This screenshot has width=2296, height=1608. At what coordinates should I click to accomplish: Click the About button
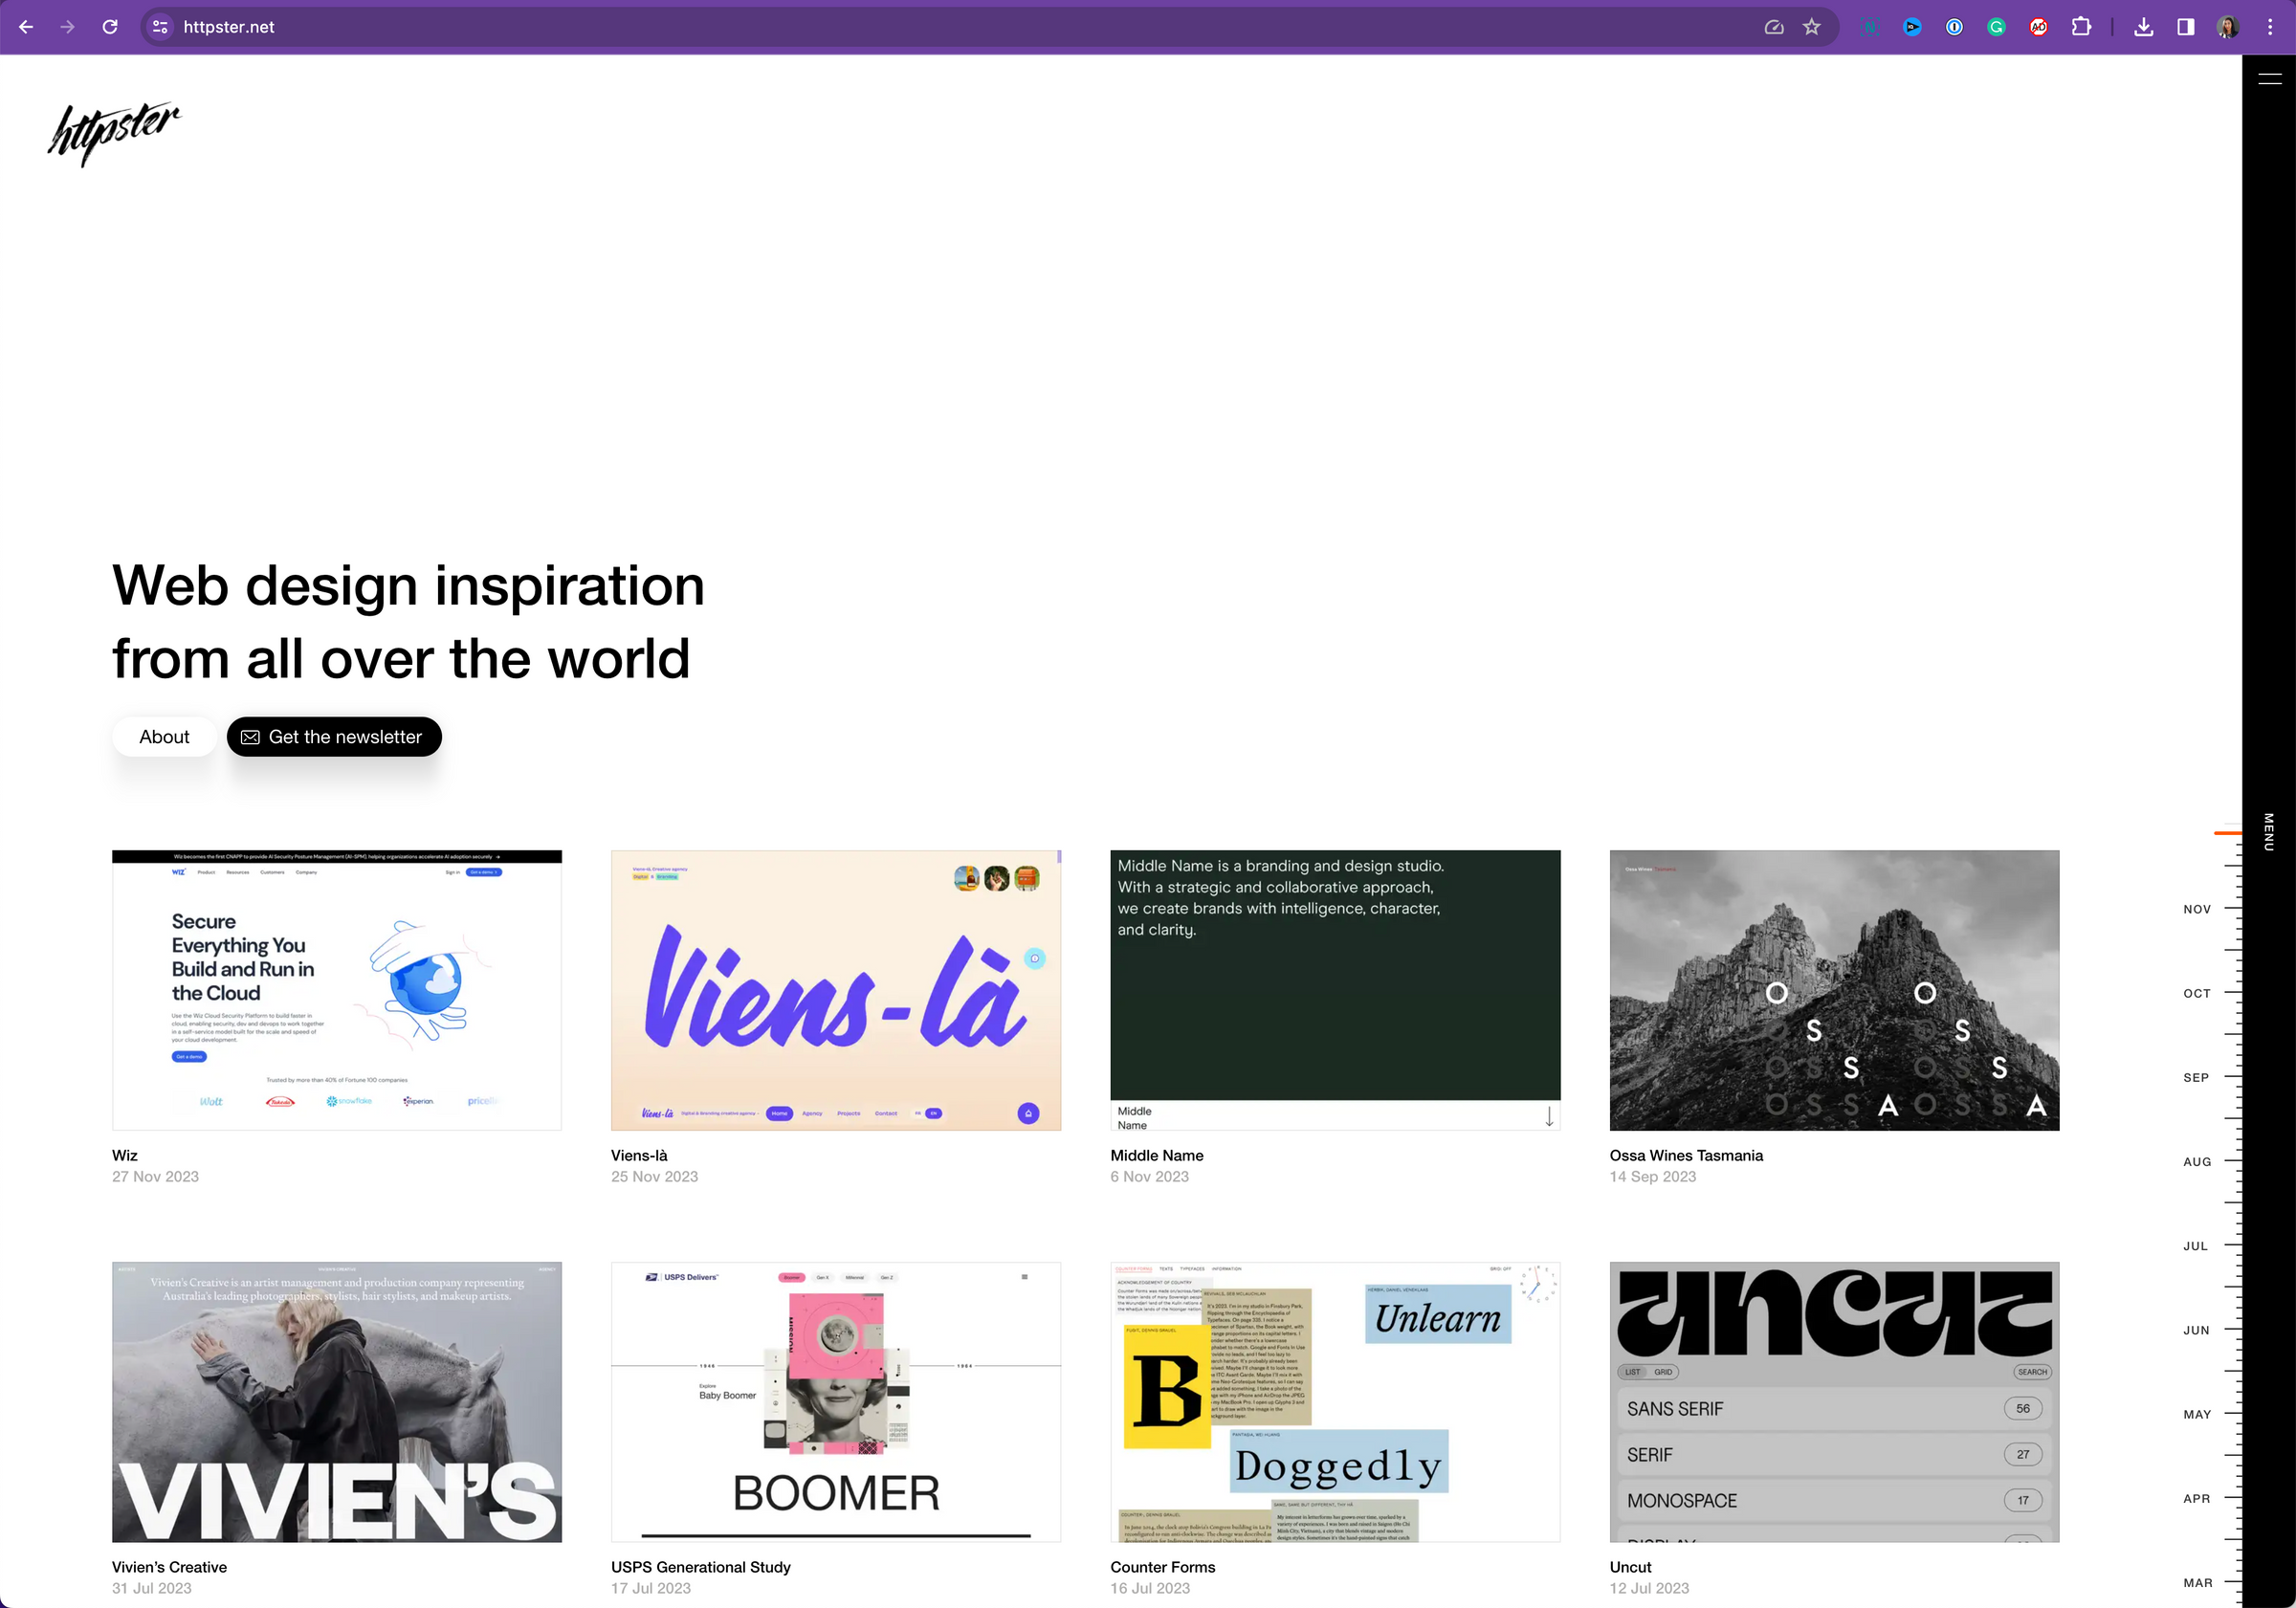[164, 737]
